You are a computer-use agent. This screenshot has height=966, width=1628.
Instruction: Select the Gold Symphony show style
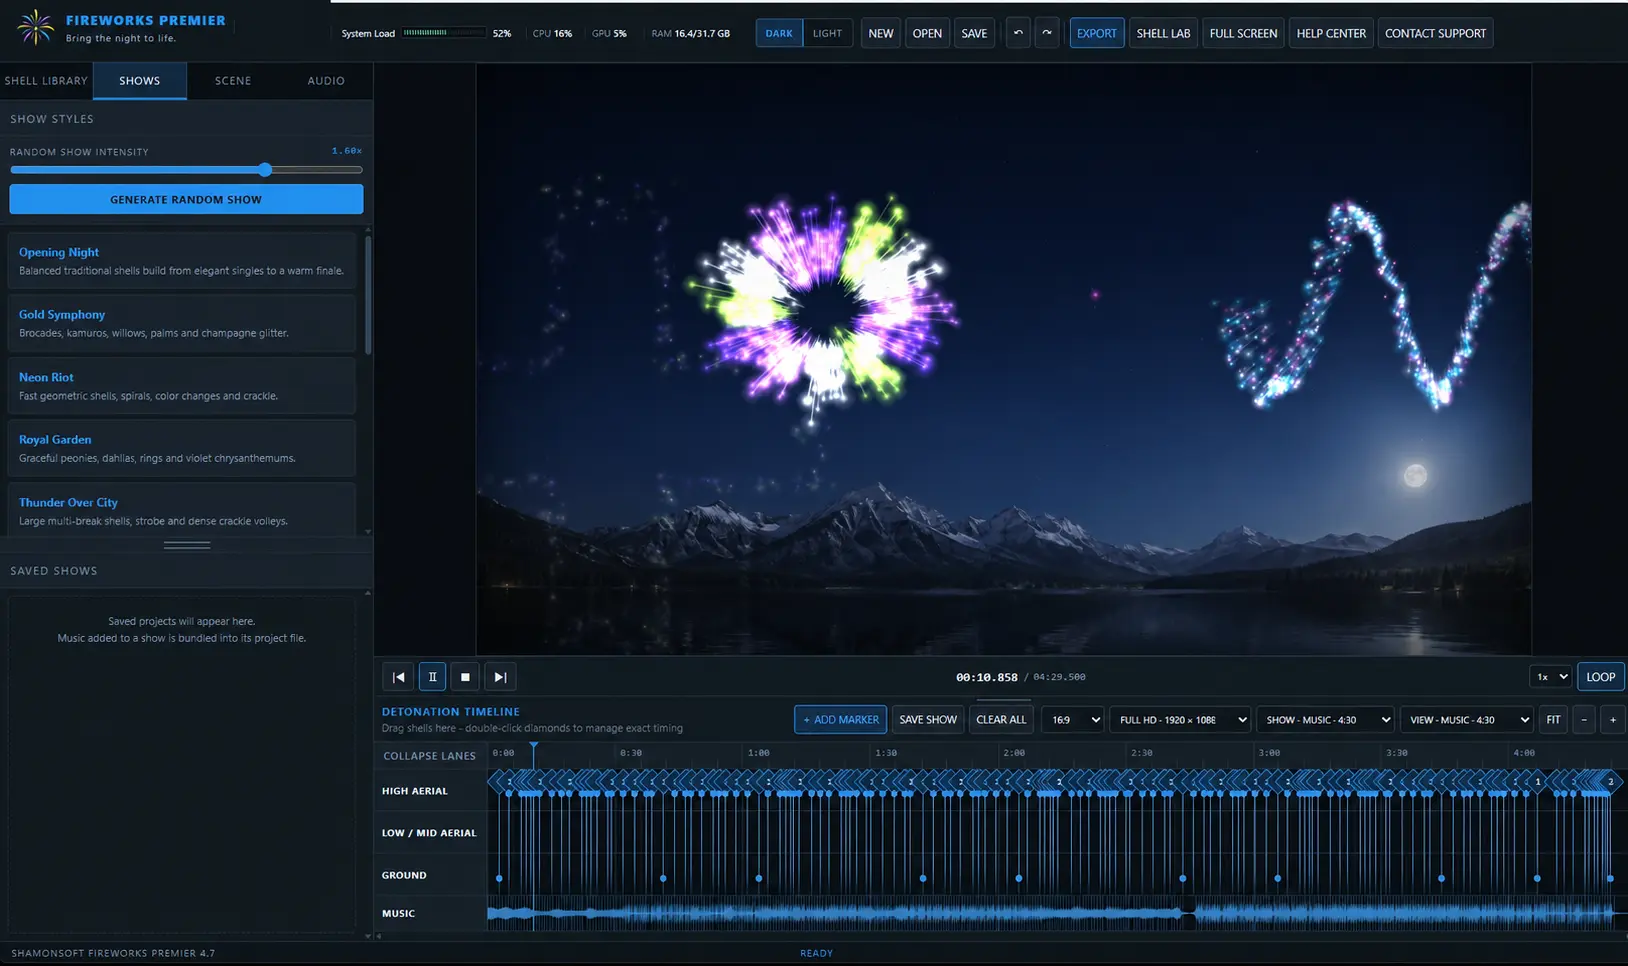click(182, 323)
